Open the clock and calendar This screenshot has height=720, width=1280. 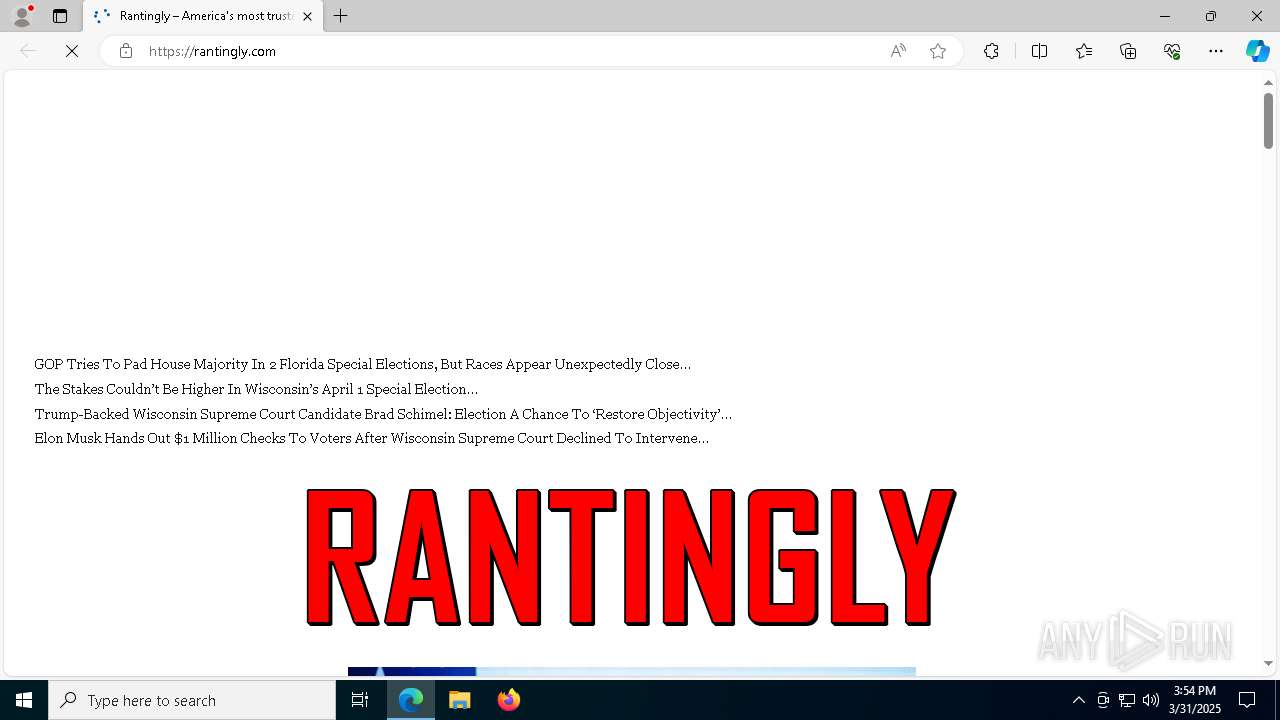(x=1195, y=700)
